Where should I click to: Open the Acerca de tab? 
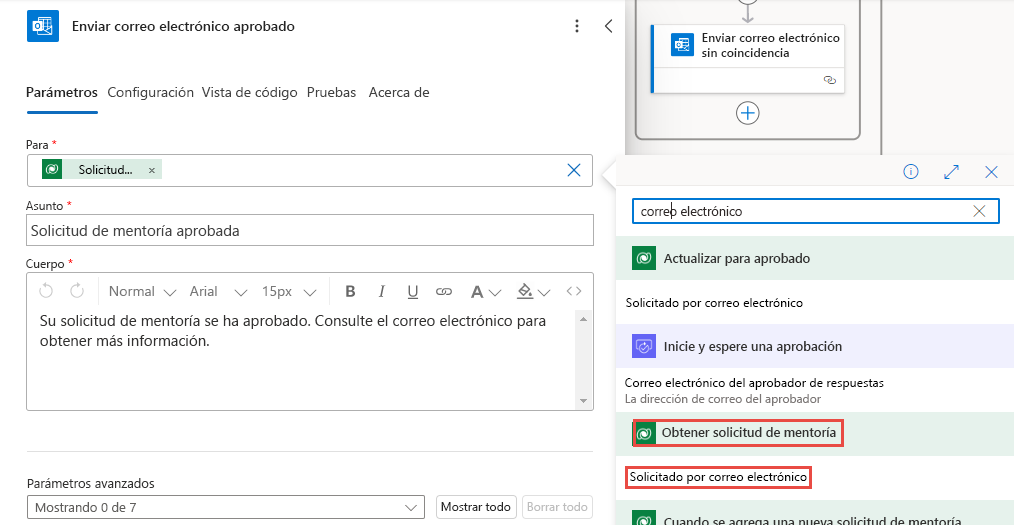click(399, 92)
